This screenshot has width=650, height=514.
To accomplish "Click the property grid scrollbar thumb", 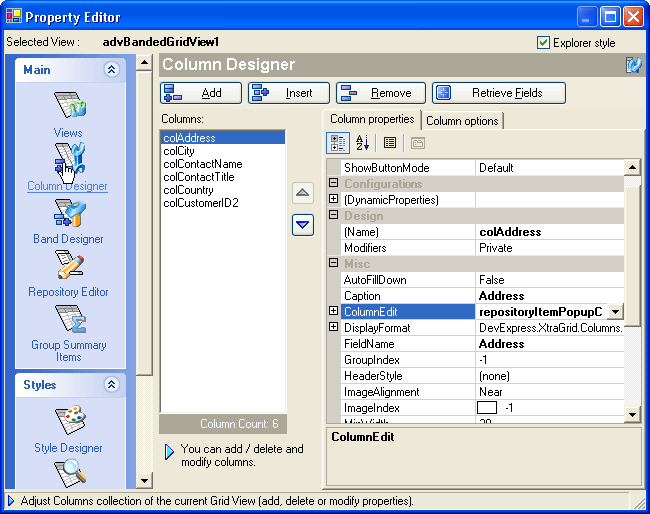I will click(x=633, y=256).
